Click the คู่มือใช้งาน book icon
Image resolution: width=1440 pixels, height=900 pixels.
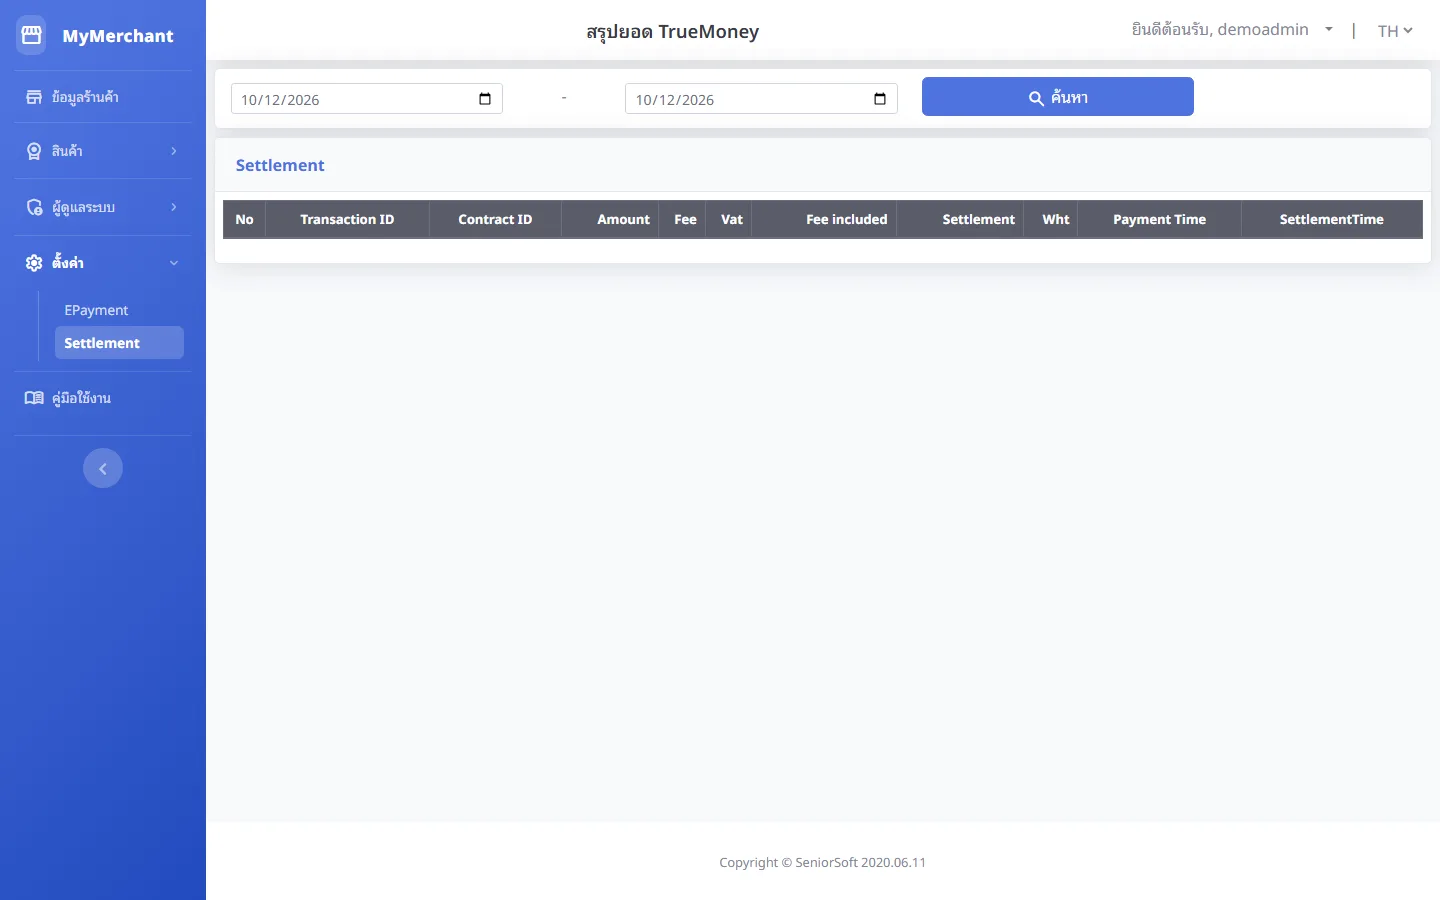click(34, 398)
